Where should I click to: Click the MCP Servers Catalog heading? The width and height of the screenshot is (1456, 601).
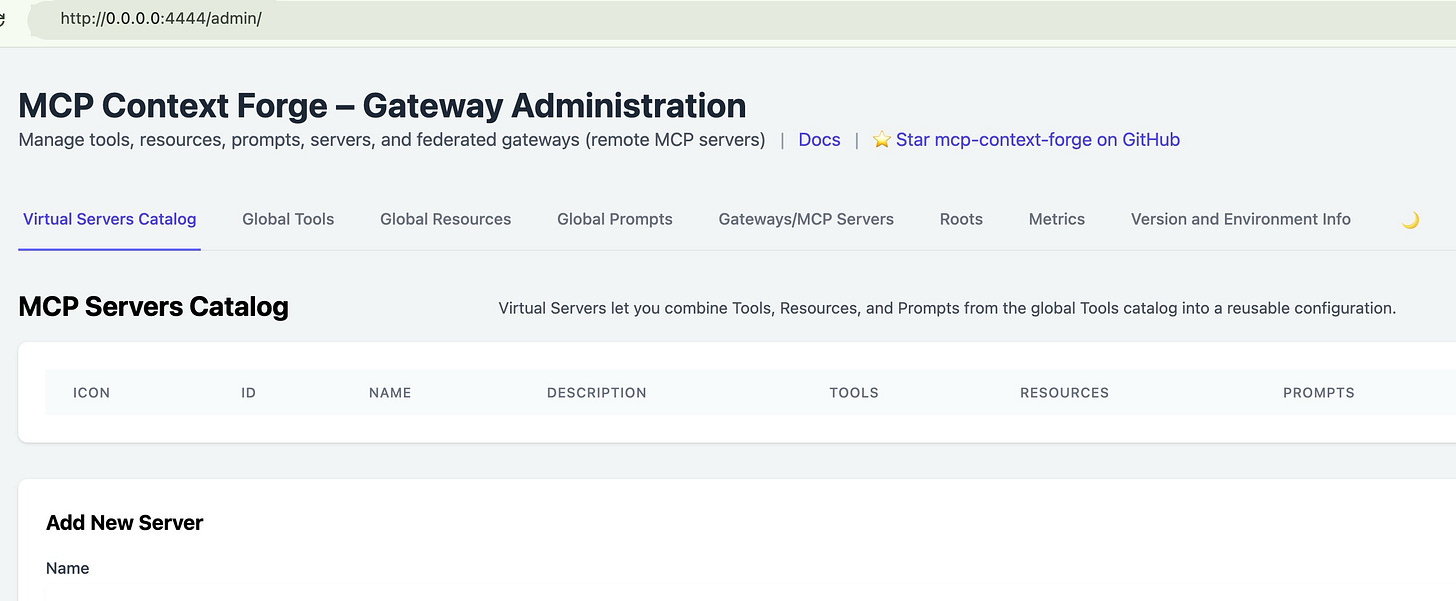coord(154,307)
